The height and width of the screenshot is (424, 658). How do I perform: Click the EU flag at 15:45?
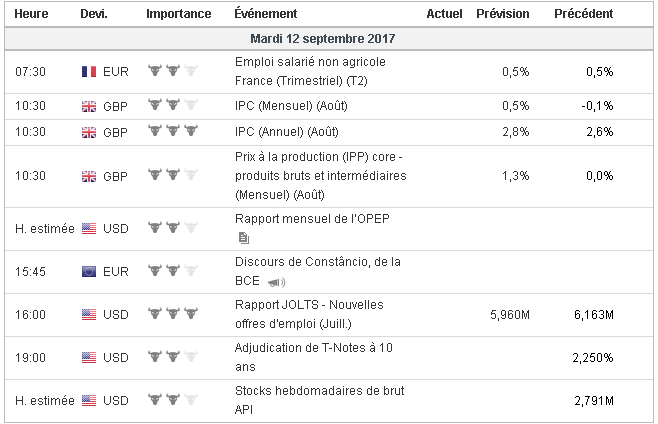coord(88,270)
